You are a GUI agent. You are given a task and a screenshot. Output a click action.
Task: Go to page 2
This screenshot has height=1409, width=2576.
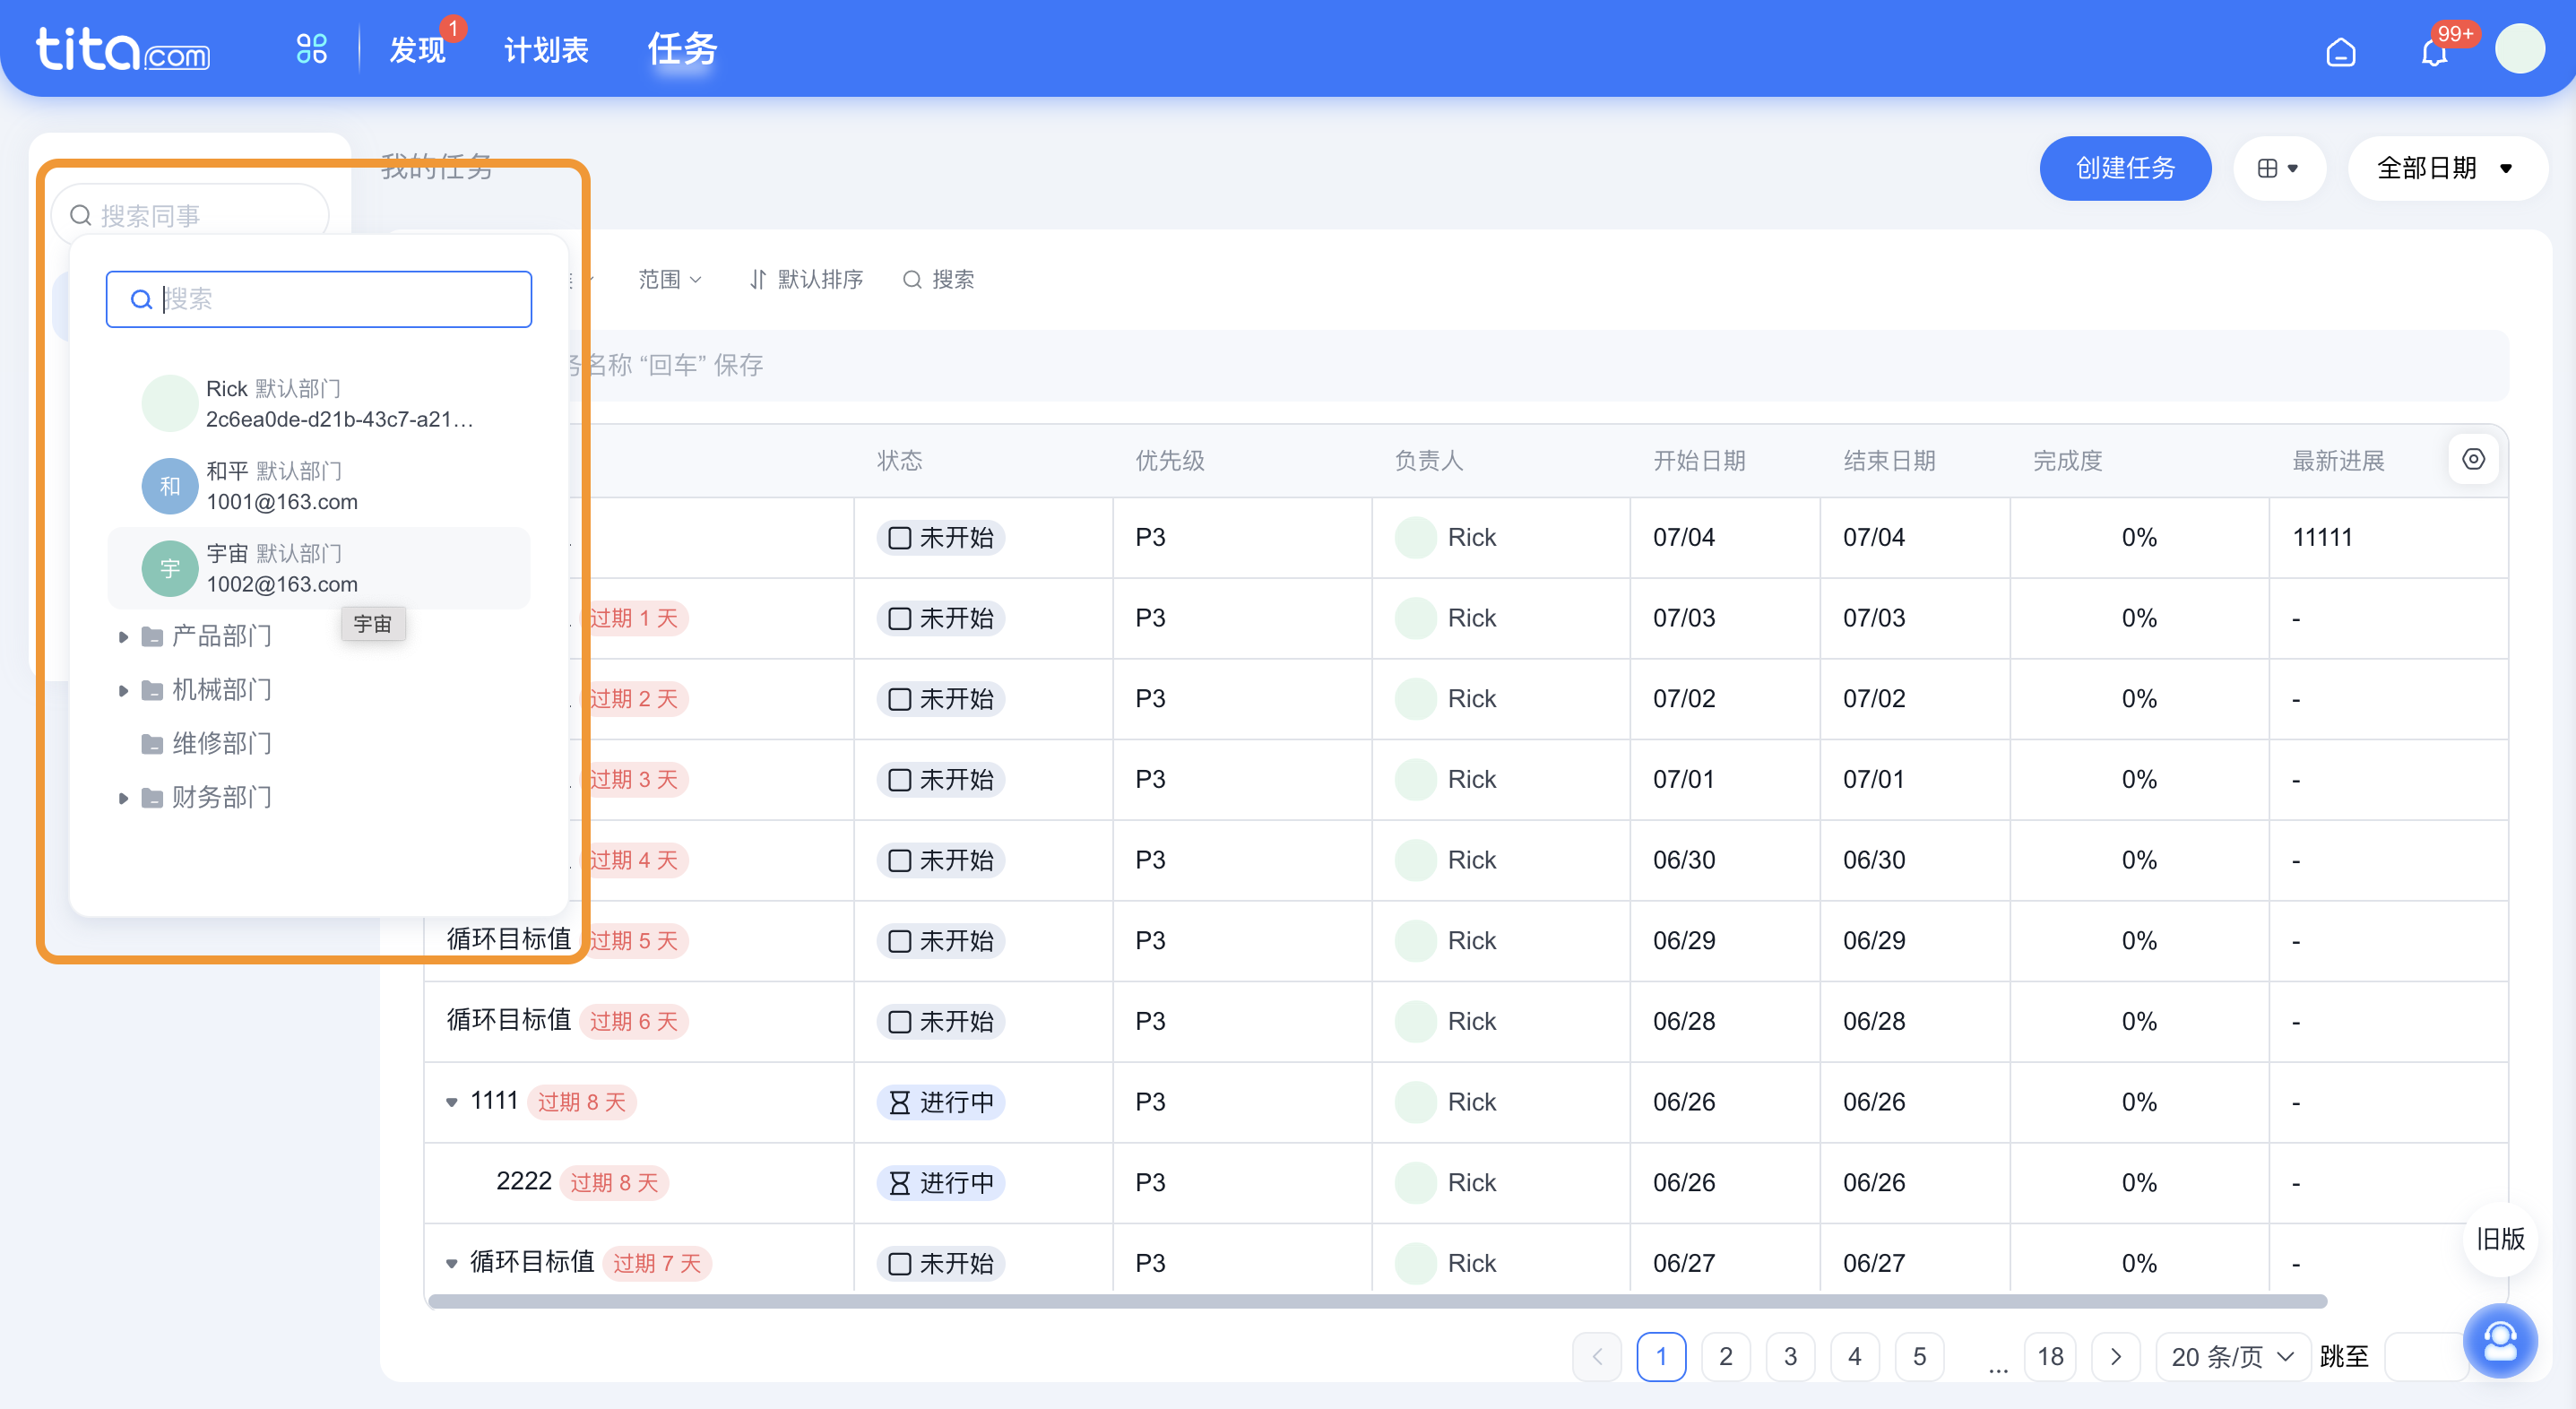1725,1356
